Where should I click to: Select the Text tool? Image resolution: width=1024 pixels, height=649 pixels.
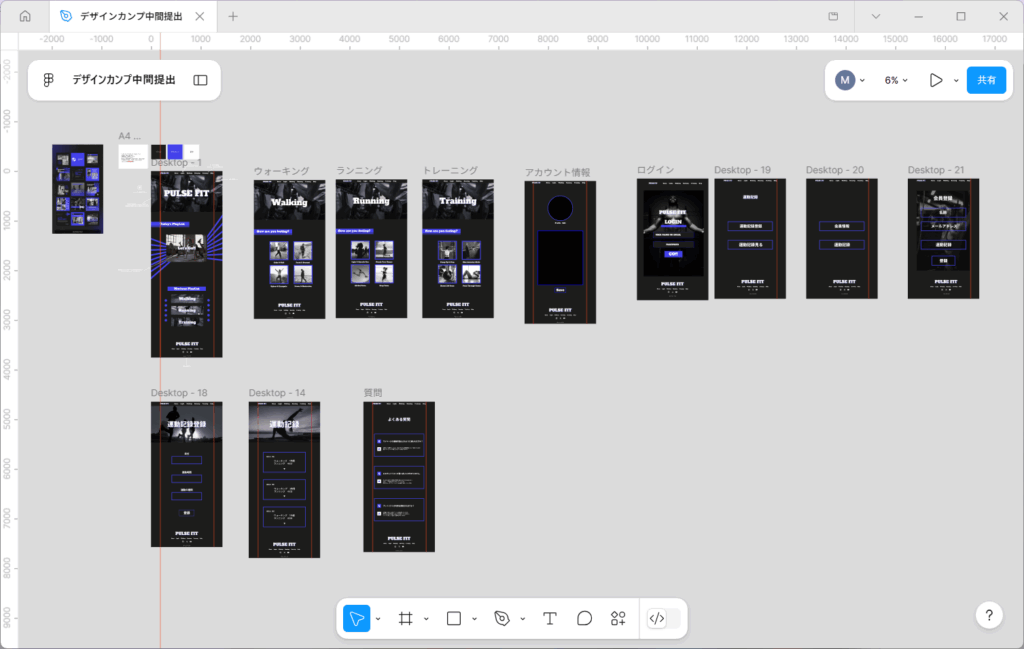click(x=549, y=618)
